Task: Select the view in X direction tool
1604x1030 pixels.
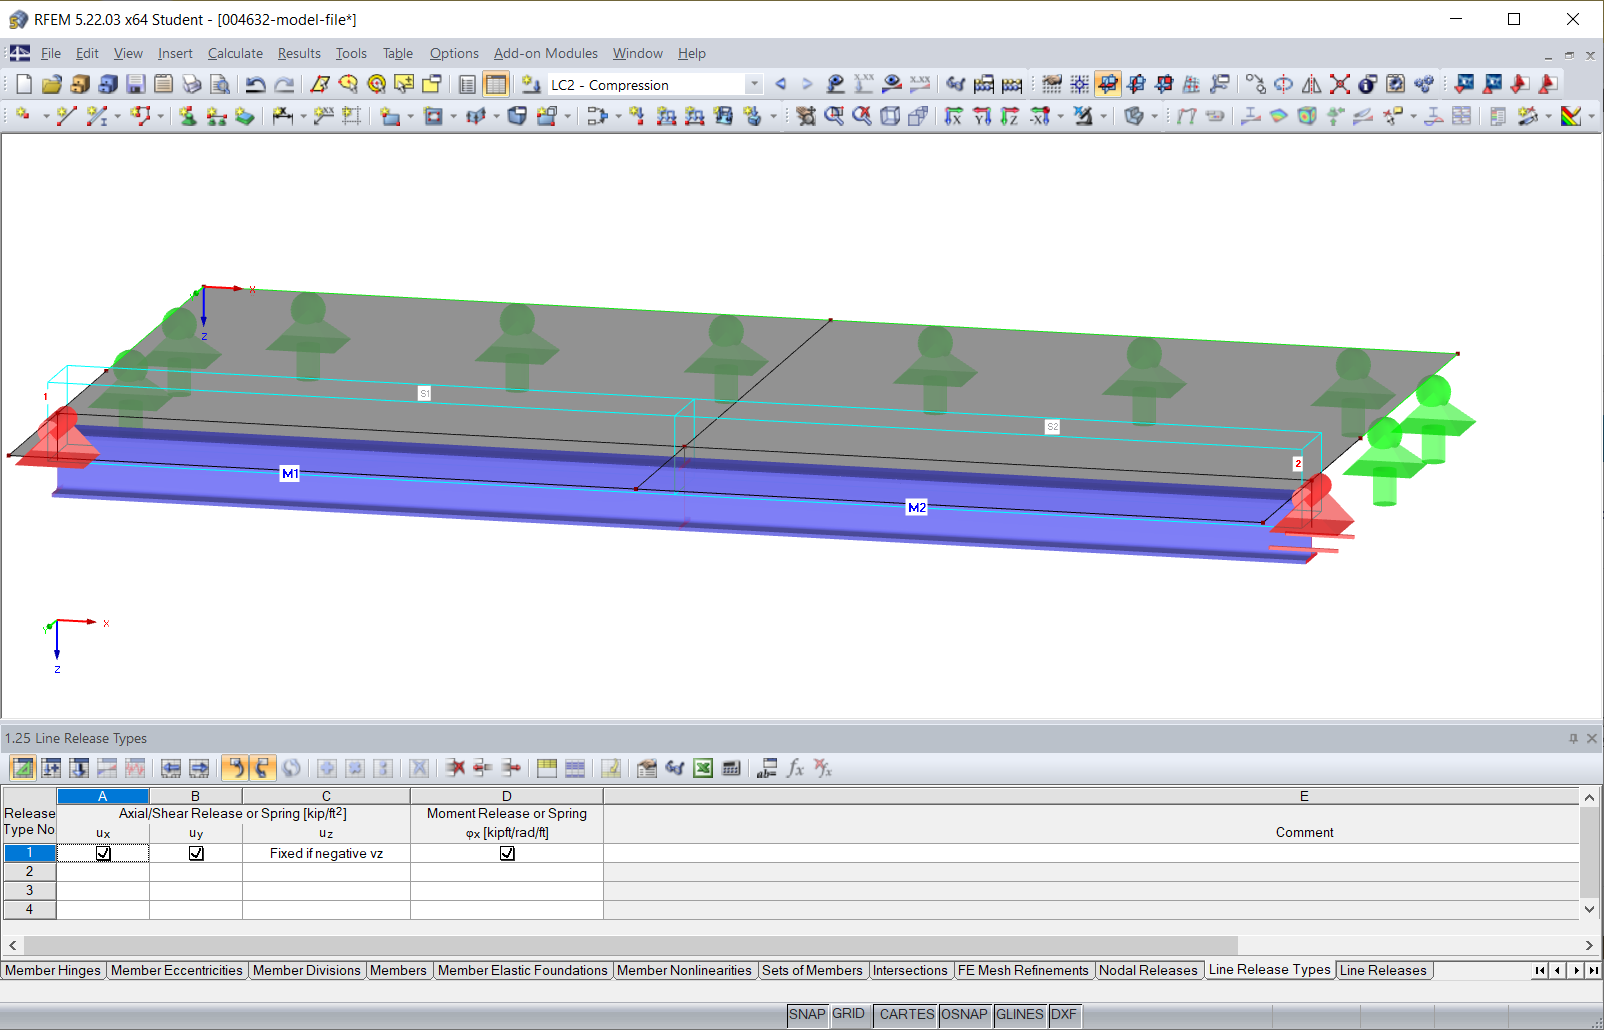Action: pos(954,116)
